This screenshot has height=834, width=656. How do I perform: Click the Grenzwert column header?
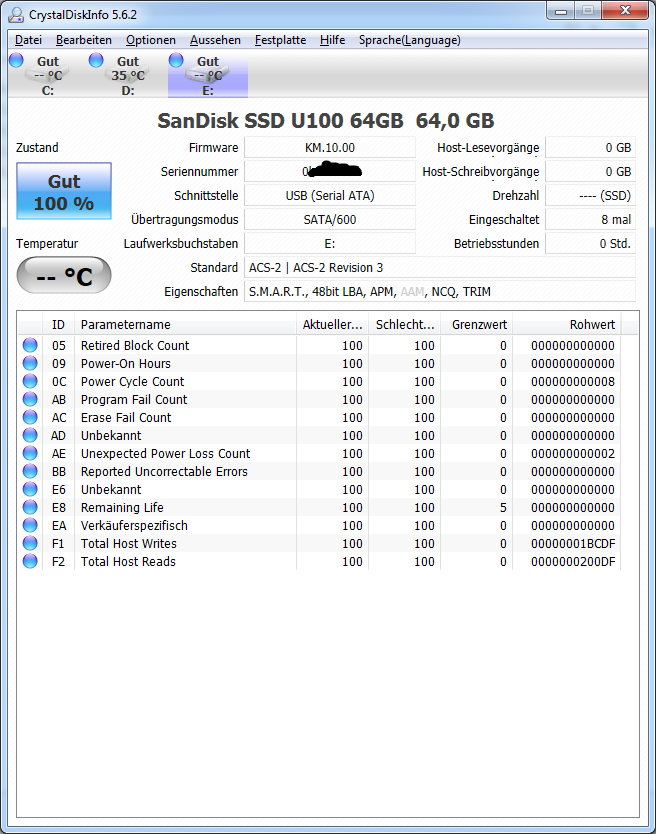(x=477, y=324)
